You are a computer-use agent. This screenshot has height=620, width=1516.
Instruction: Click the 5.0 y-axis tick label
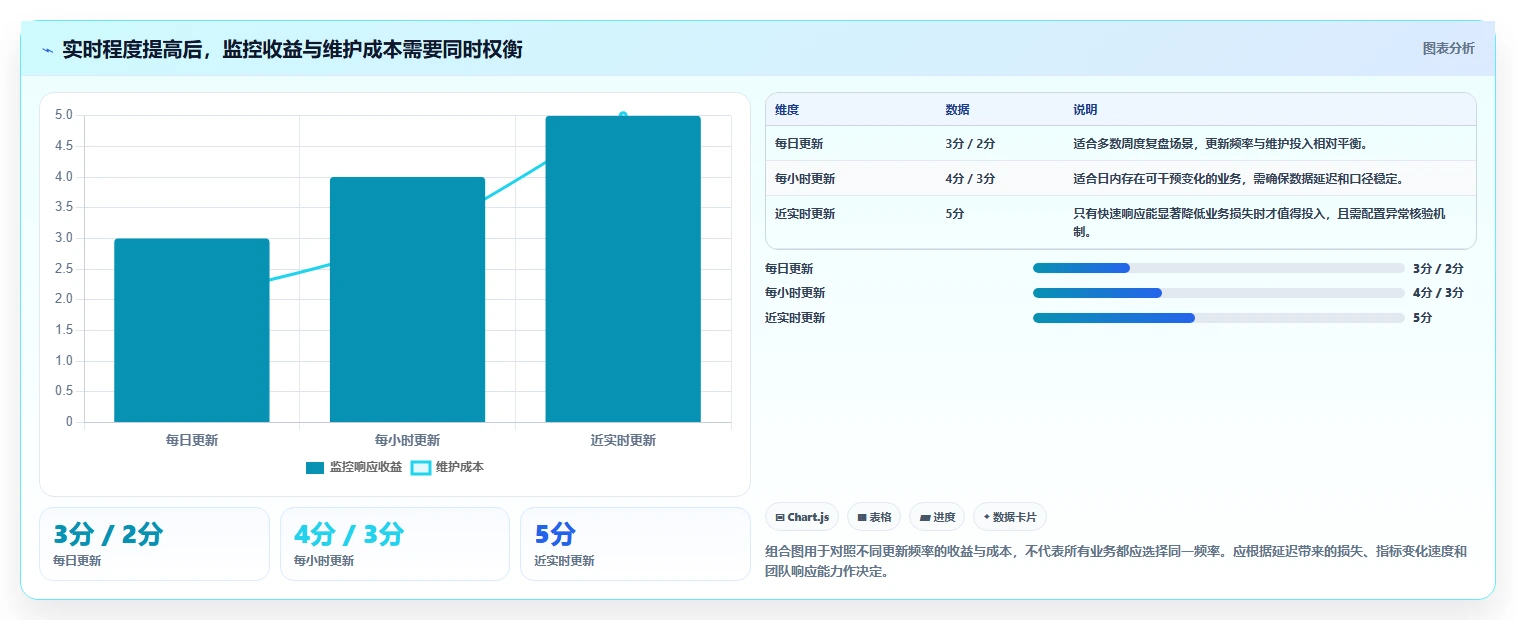[64, 115]
